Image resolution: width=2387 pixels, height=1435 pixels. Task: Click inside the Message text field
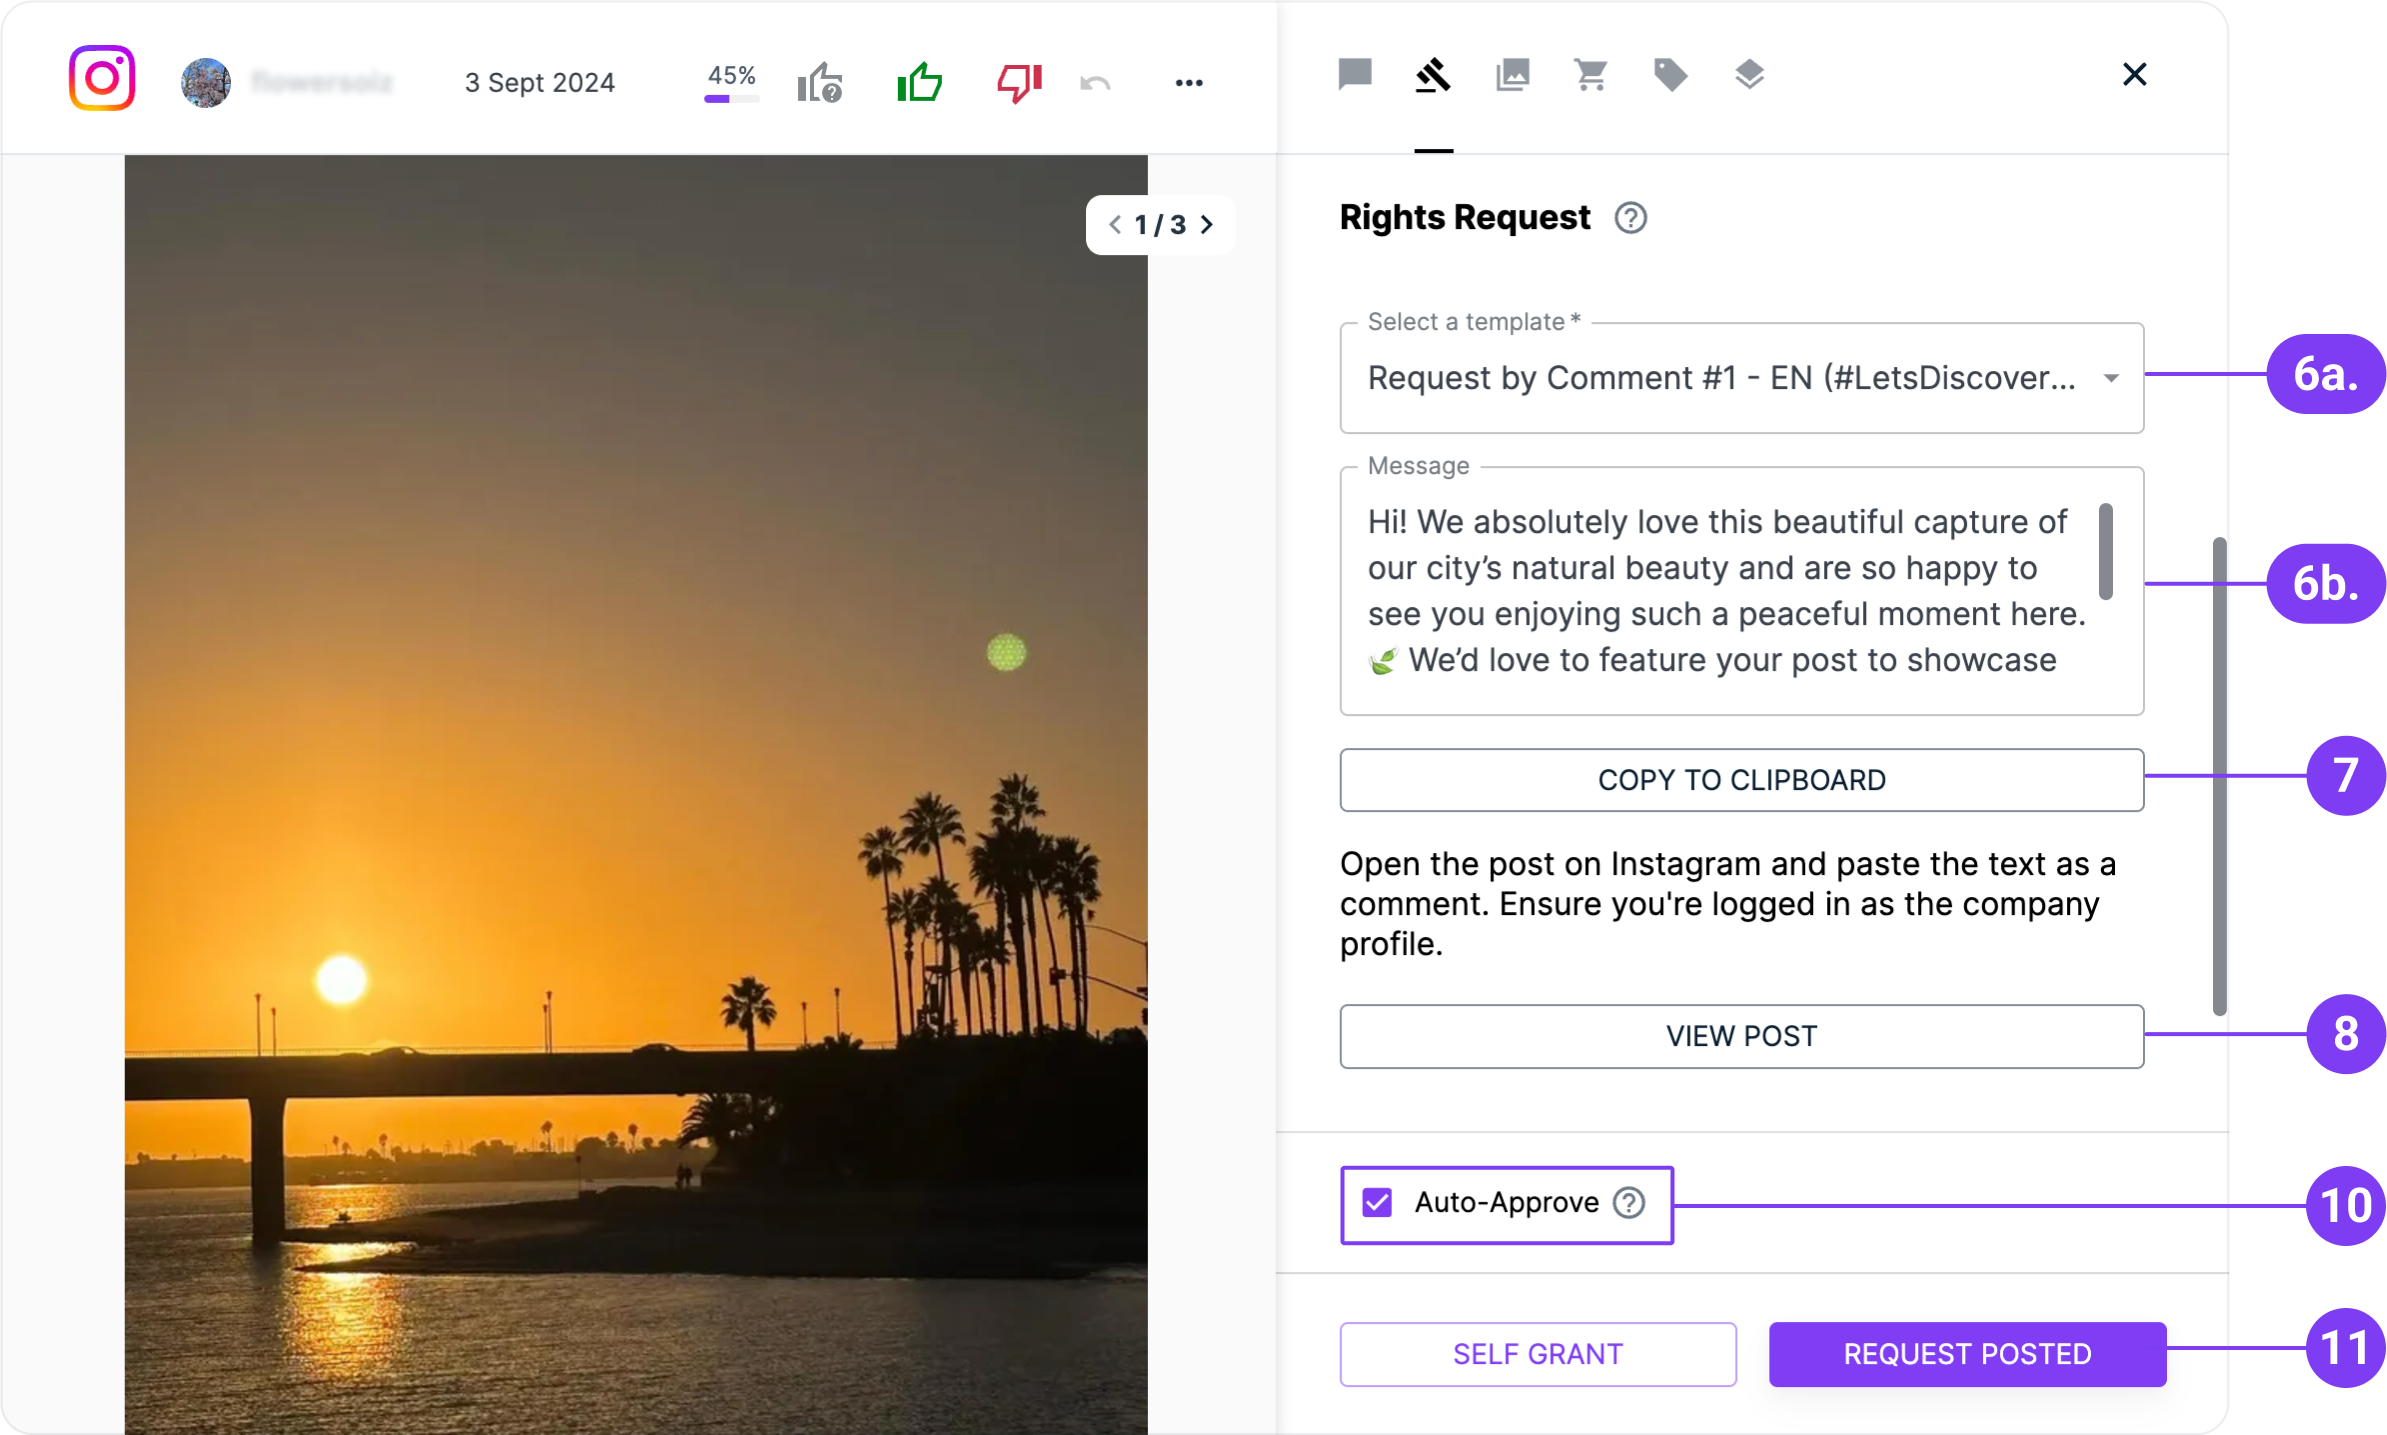pyautogui.click(x=1720, y=590)
